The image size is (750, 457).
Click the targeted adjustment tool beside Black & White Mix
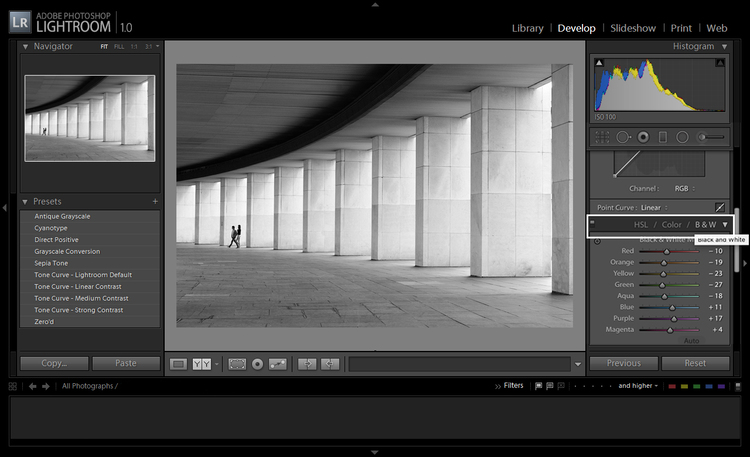pos(597,241)
